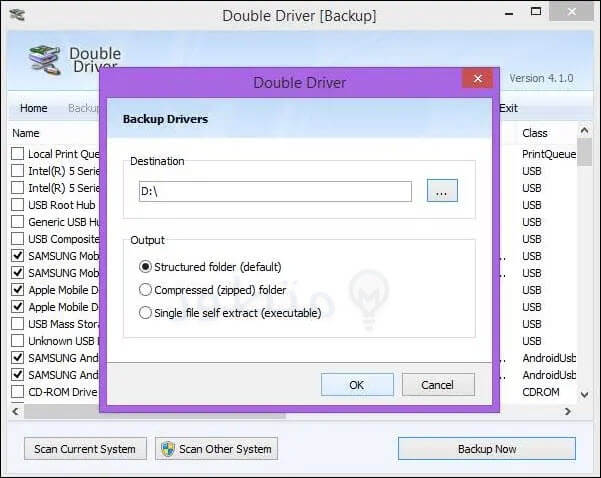Click the shield icon on Scan Other System
The height and width of the screenshot is (478, 601).
click(168, 449)
